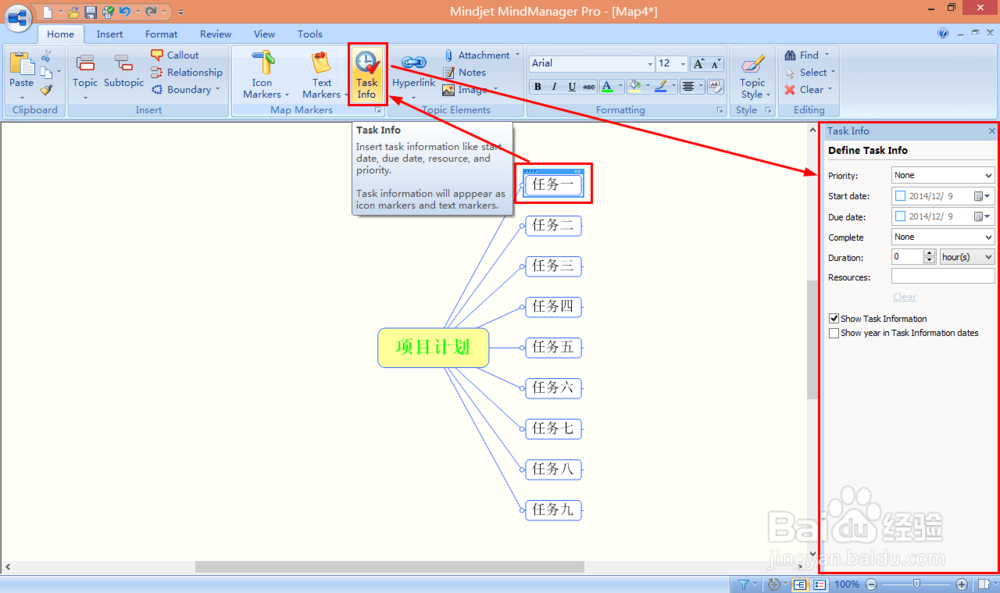Switch to the Format tab
The image size is (1000, 593).
coord(161,34)
